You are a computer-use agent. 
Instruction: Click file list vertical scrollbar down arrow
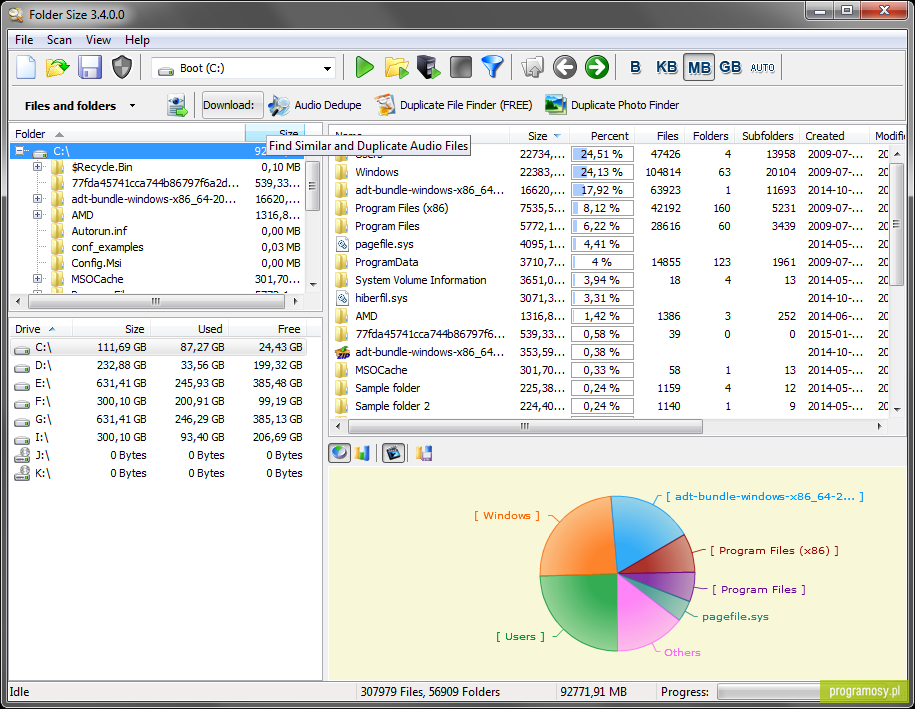(897, 410)
